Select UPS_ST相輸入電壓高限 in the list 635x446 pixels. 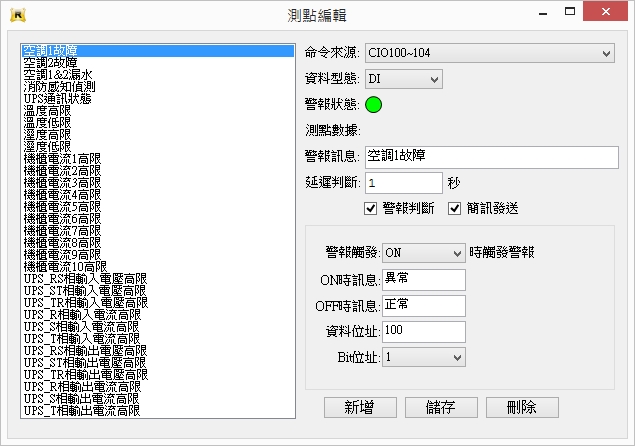pos(158,291)
